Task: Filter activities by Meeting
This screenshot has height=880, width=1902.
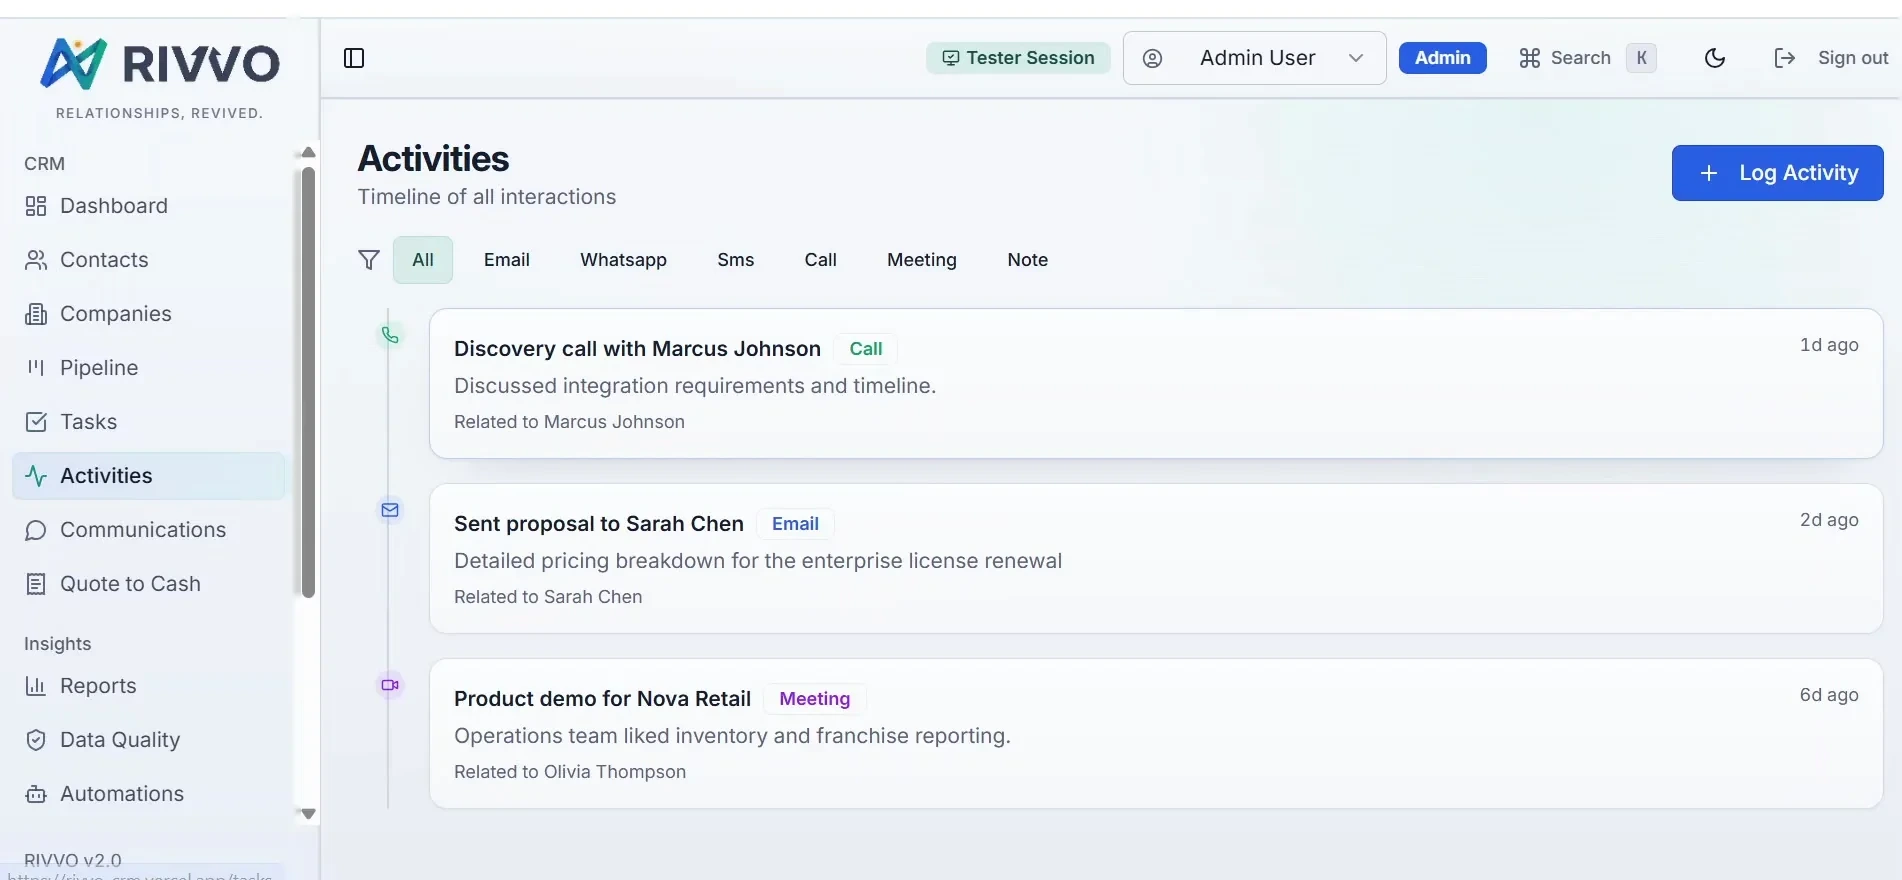Action: tap(922, 260)
